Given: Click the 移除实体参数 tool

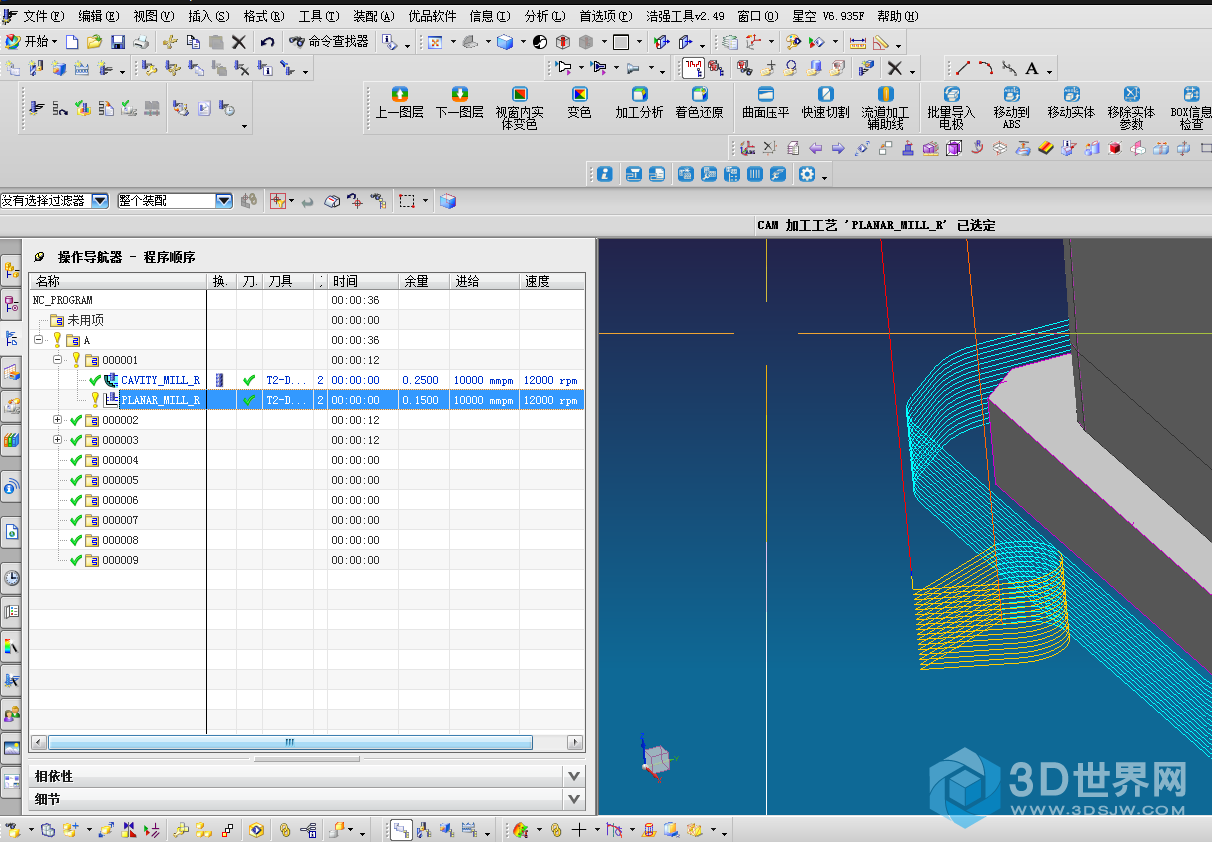Looking at the screenshot, I should [x=1132, y=108].
